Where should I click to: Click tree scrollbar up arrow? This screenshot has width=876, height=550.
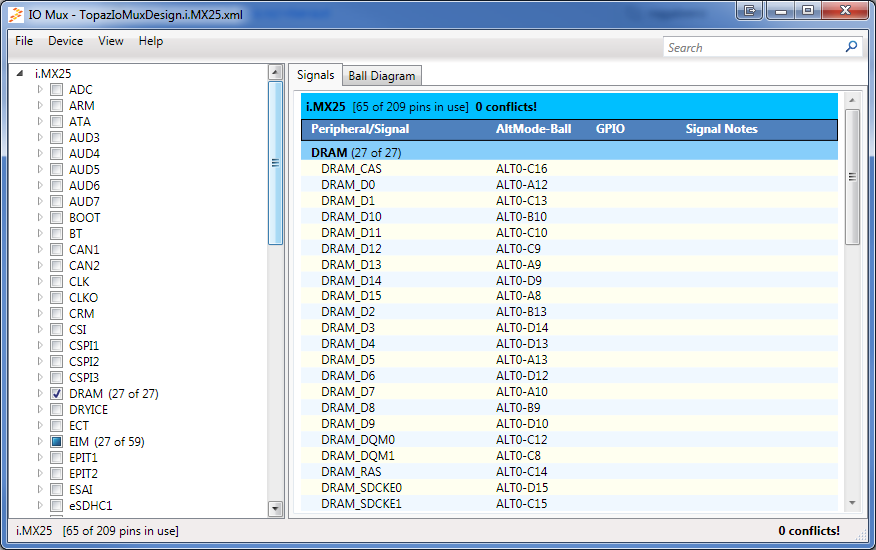click(x=275, y=73)
